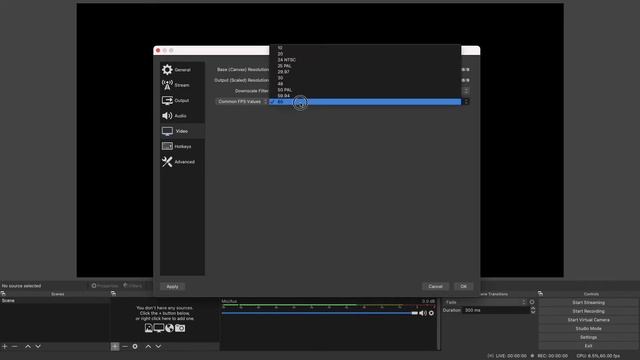Viewport: 640px width, 360px height.
Task: Click the Scenes dock pop-out icon
Action: pos(3,293)
